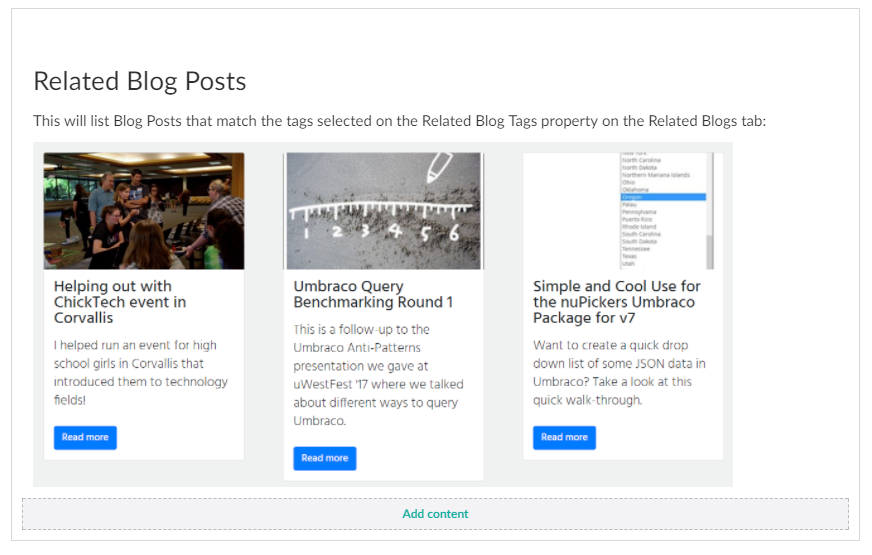Click Read more on Umbraco Query Benchmarking card
The width and height of the screenshot is (872, 555).
[x=325, y=458]
